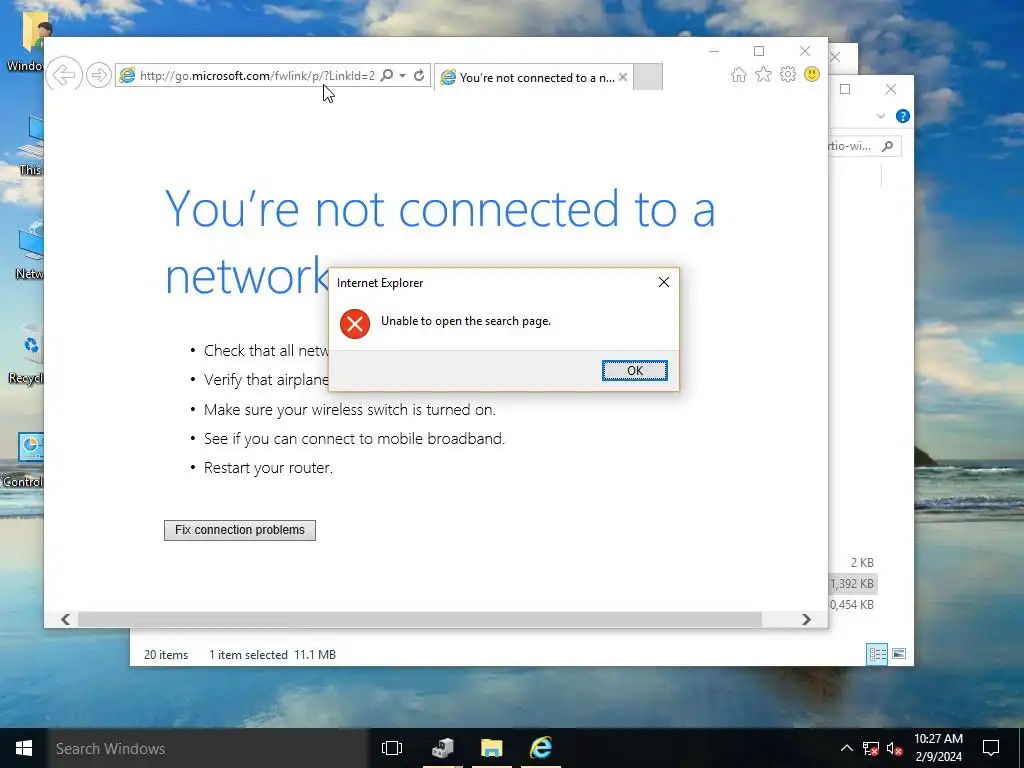
Task: Select the file row sized 2 KB
Action: tap(854, 562)
